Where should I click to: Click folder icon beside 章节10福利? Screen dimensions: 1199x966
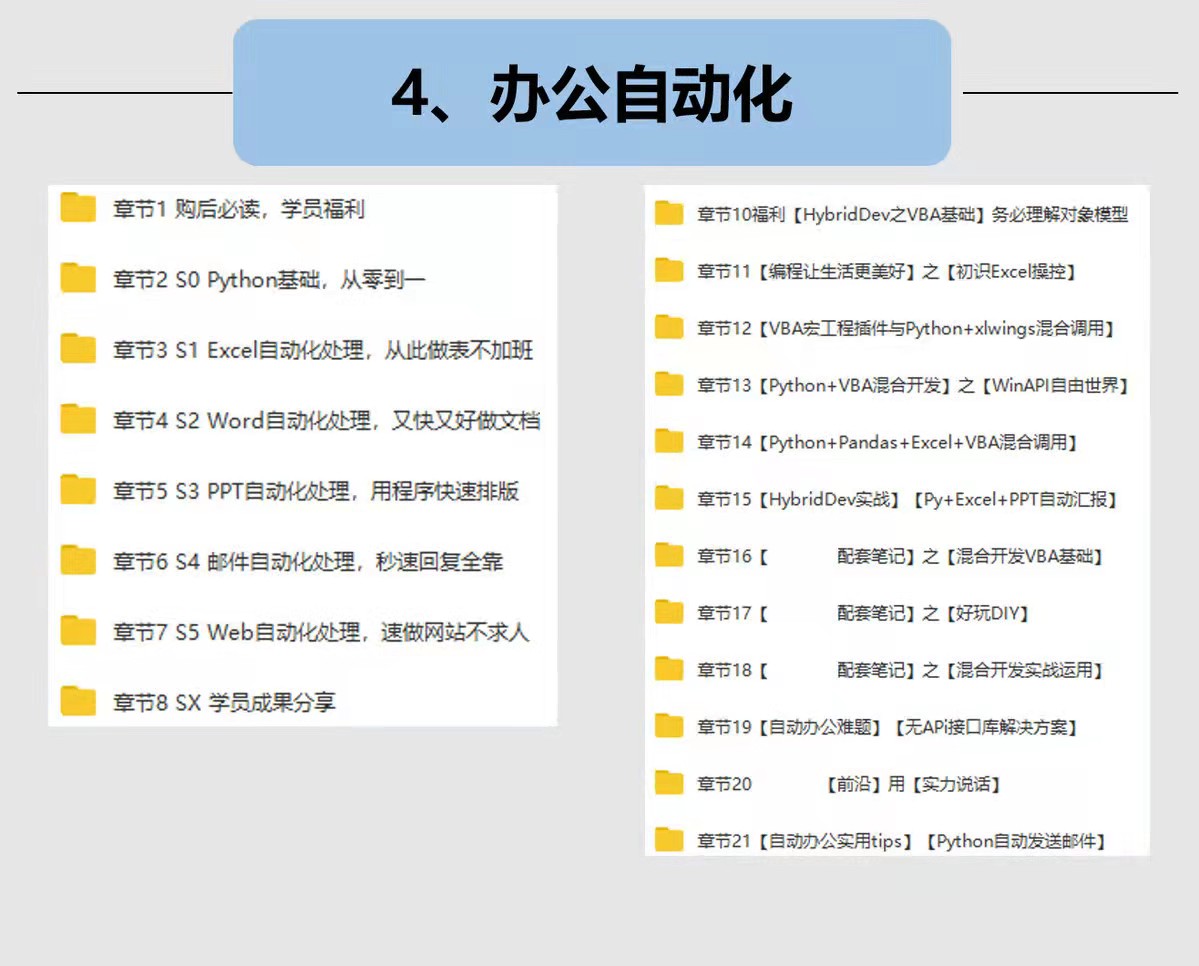(669, 213)
